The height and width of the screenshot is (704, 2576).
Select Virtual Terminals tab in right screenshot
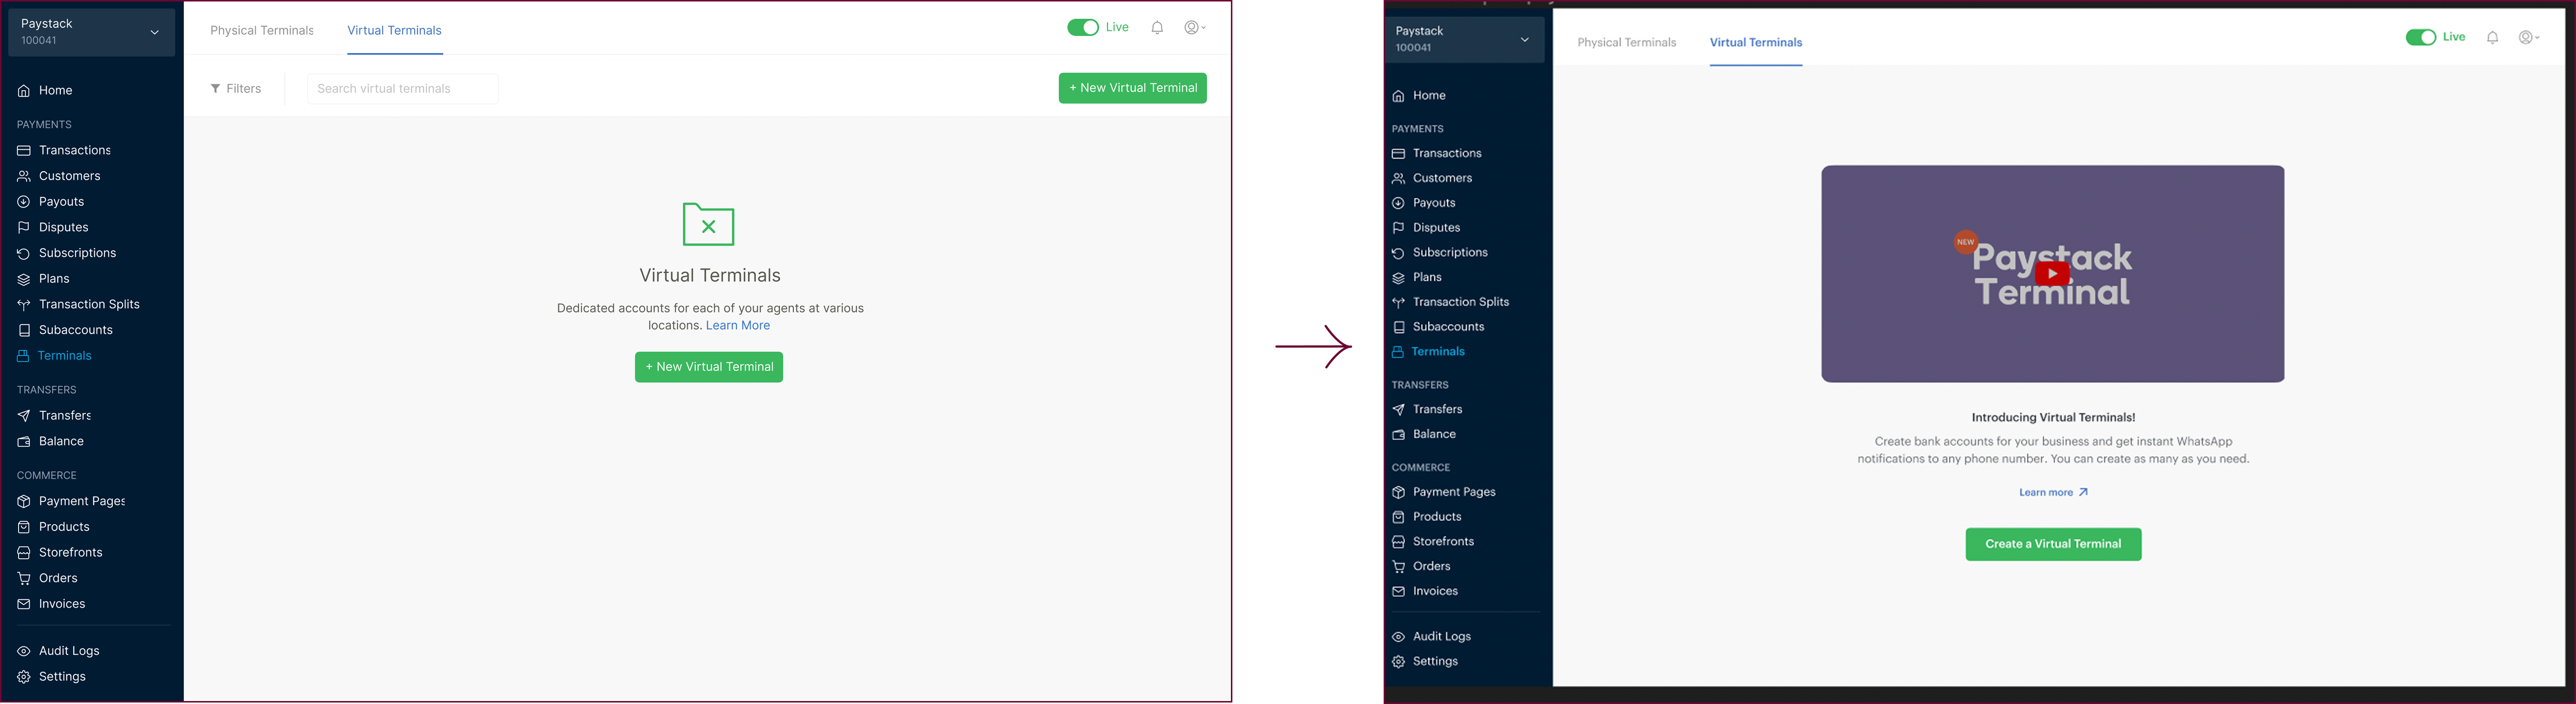(x=1756, y=43)
